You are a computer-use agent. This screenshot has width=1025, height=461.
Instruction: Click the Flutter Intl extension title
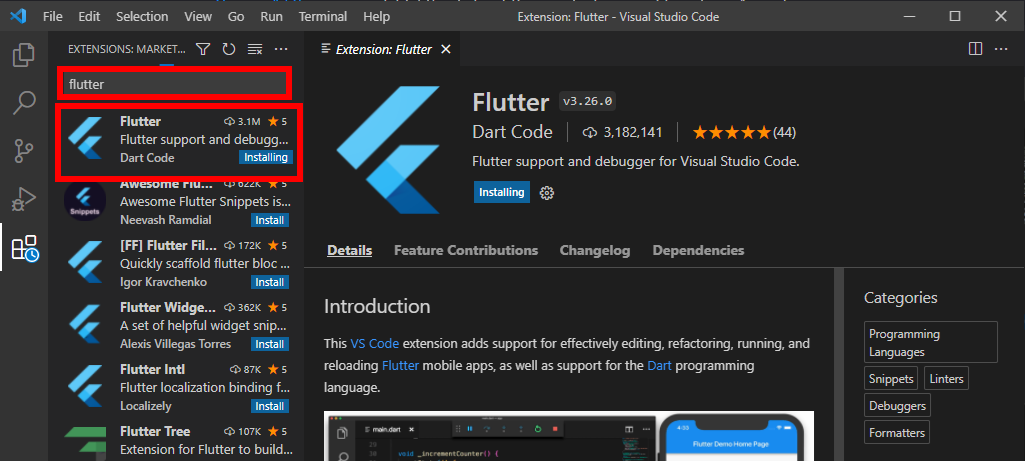click(x=152, y=369)
